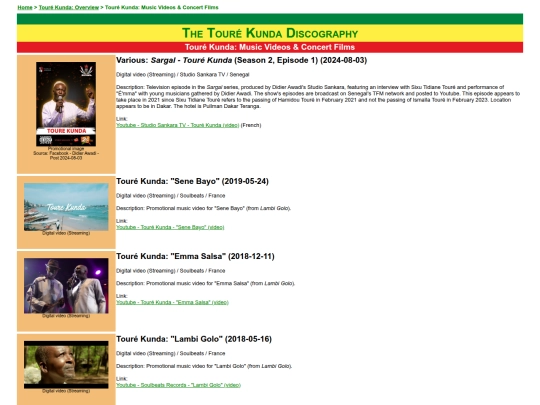The width and height of the screenshot is (540, 405).
Task: Click the Emma Salsa stage performance thumbnail
Action: [66, 285]
